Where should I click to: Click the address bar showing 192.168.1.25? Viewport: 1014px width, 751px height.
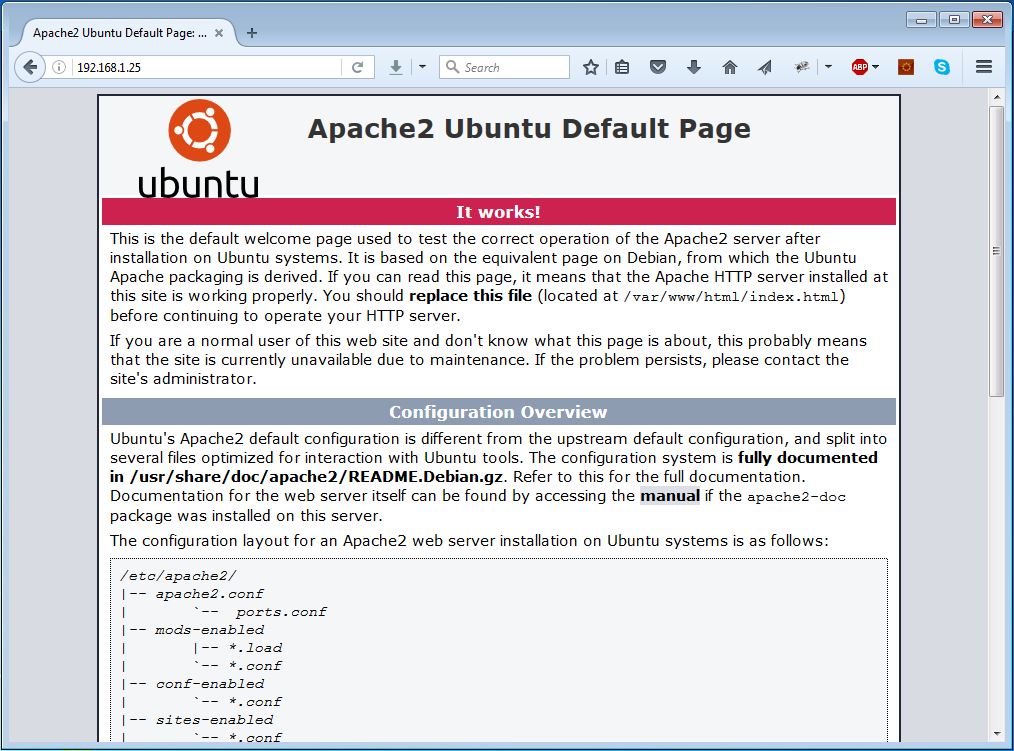pos(207,67)
